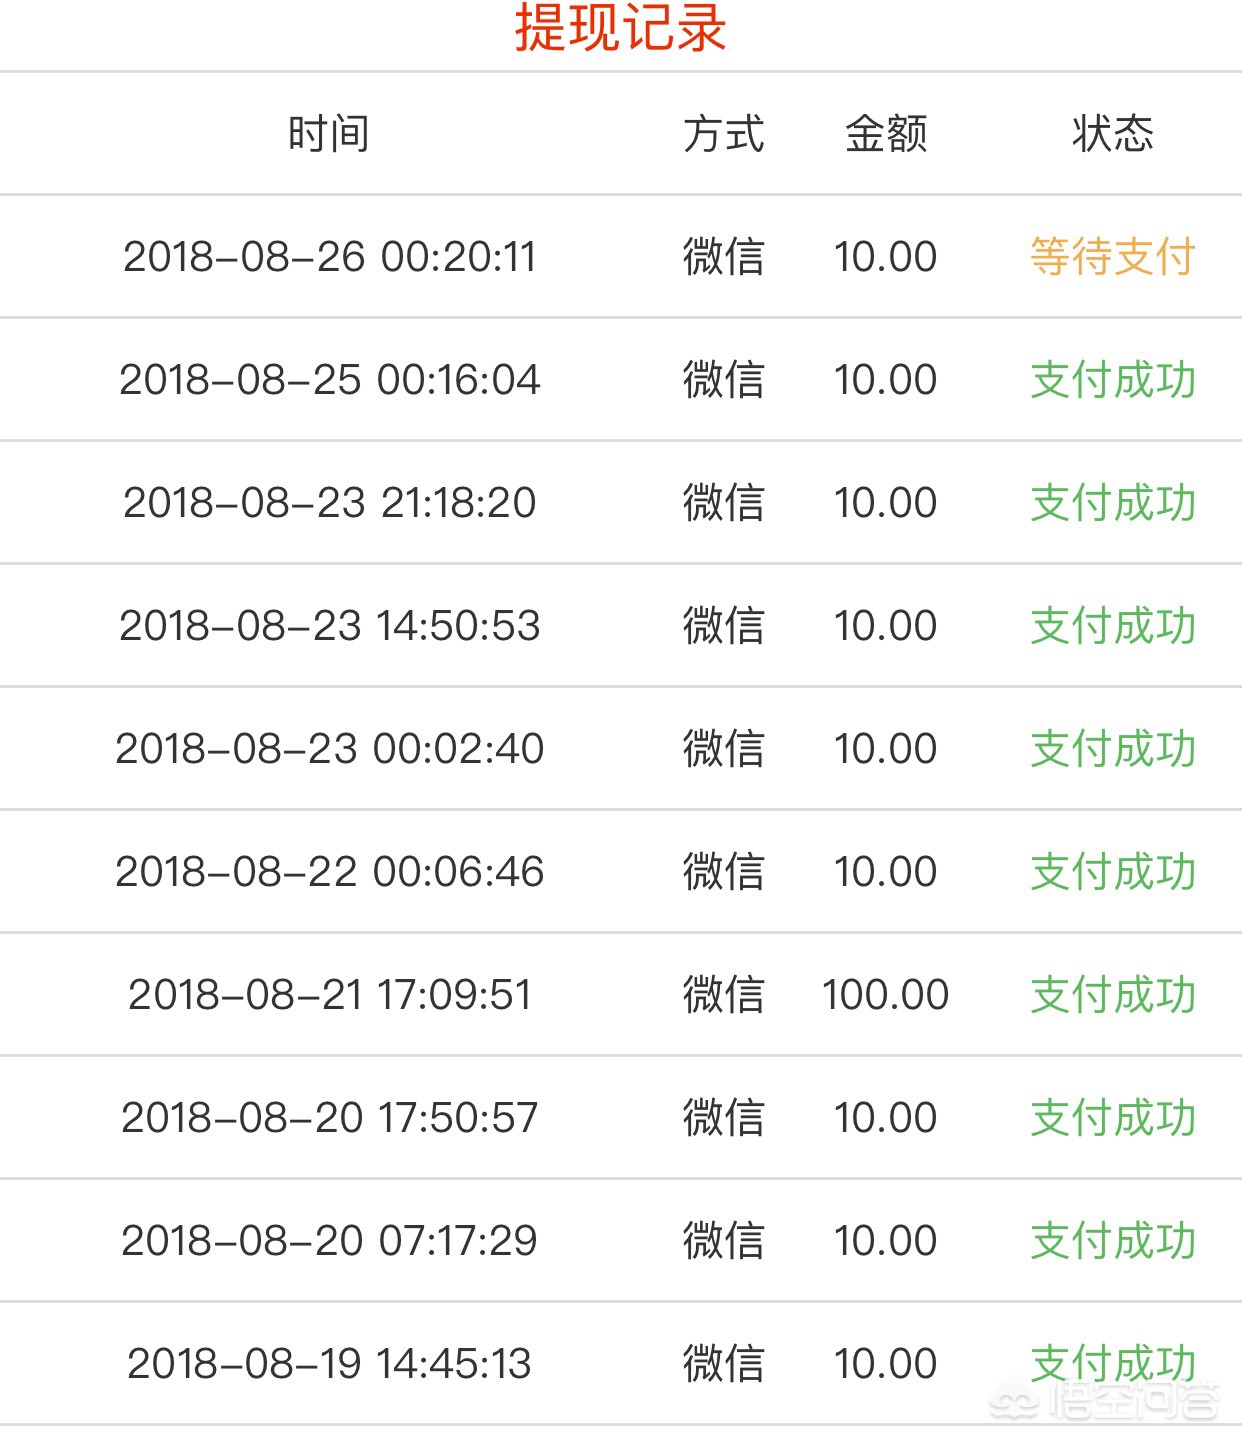Click 支付成功 for the 2018-08-25 record
The width and height of the screenshot is (1242, 1443).
(1113, 380)
